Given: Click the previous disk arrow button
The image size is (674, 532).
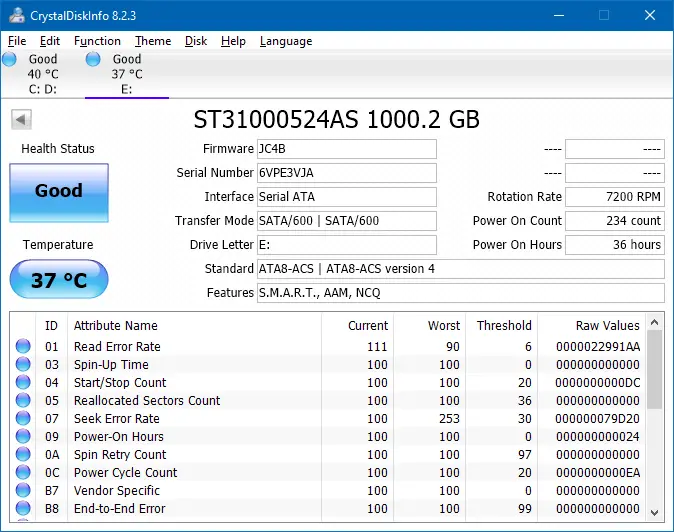Looking at the screenshot, I should point(21,119).
